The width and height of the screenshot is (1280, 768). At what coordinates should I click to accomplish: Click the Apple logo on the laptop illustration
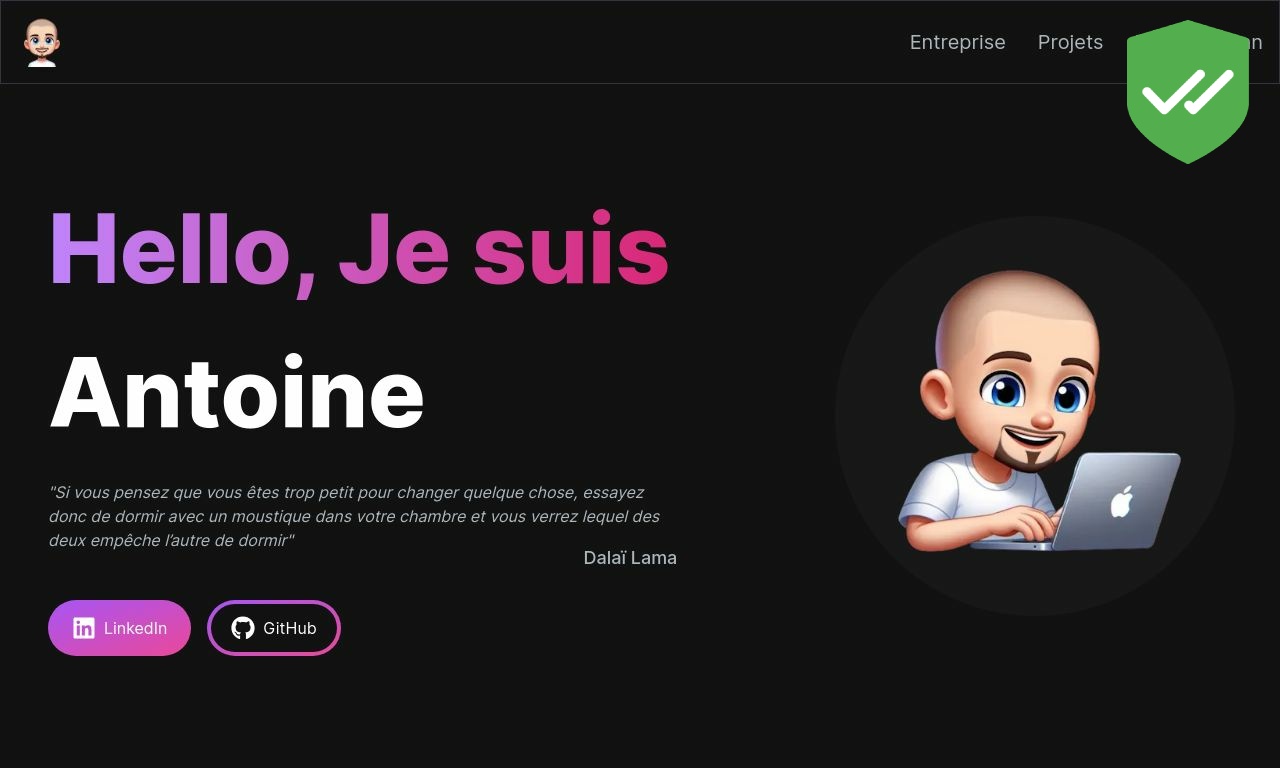coord(1122,500)
